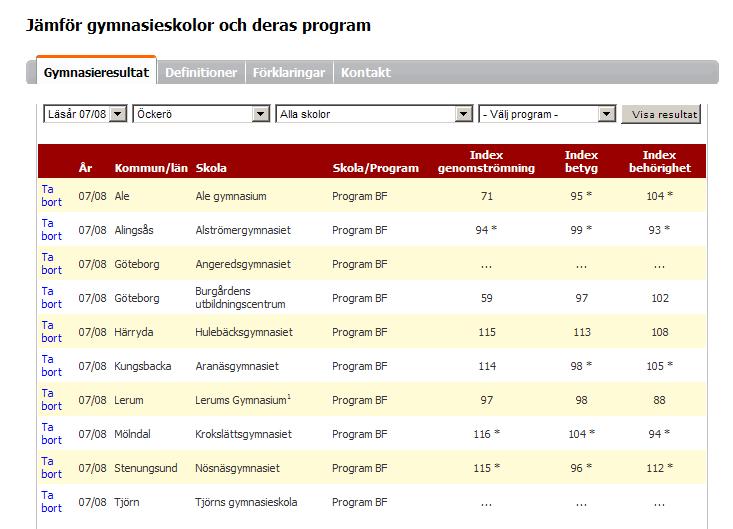The width and height of the screenshot is (733, 529).
Task: Click behörighet value 105 for Aranäsgymnasiet
Action: pos(660,366)
